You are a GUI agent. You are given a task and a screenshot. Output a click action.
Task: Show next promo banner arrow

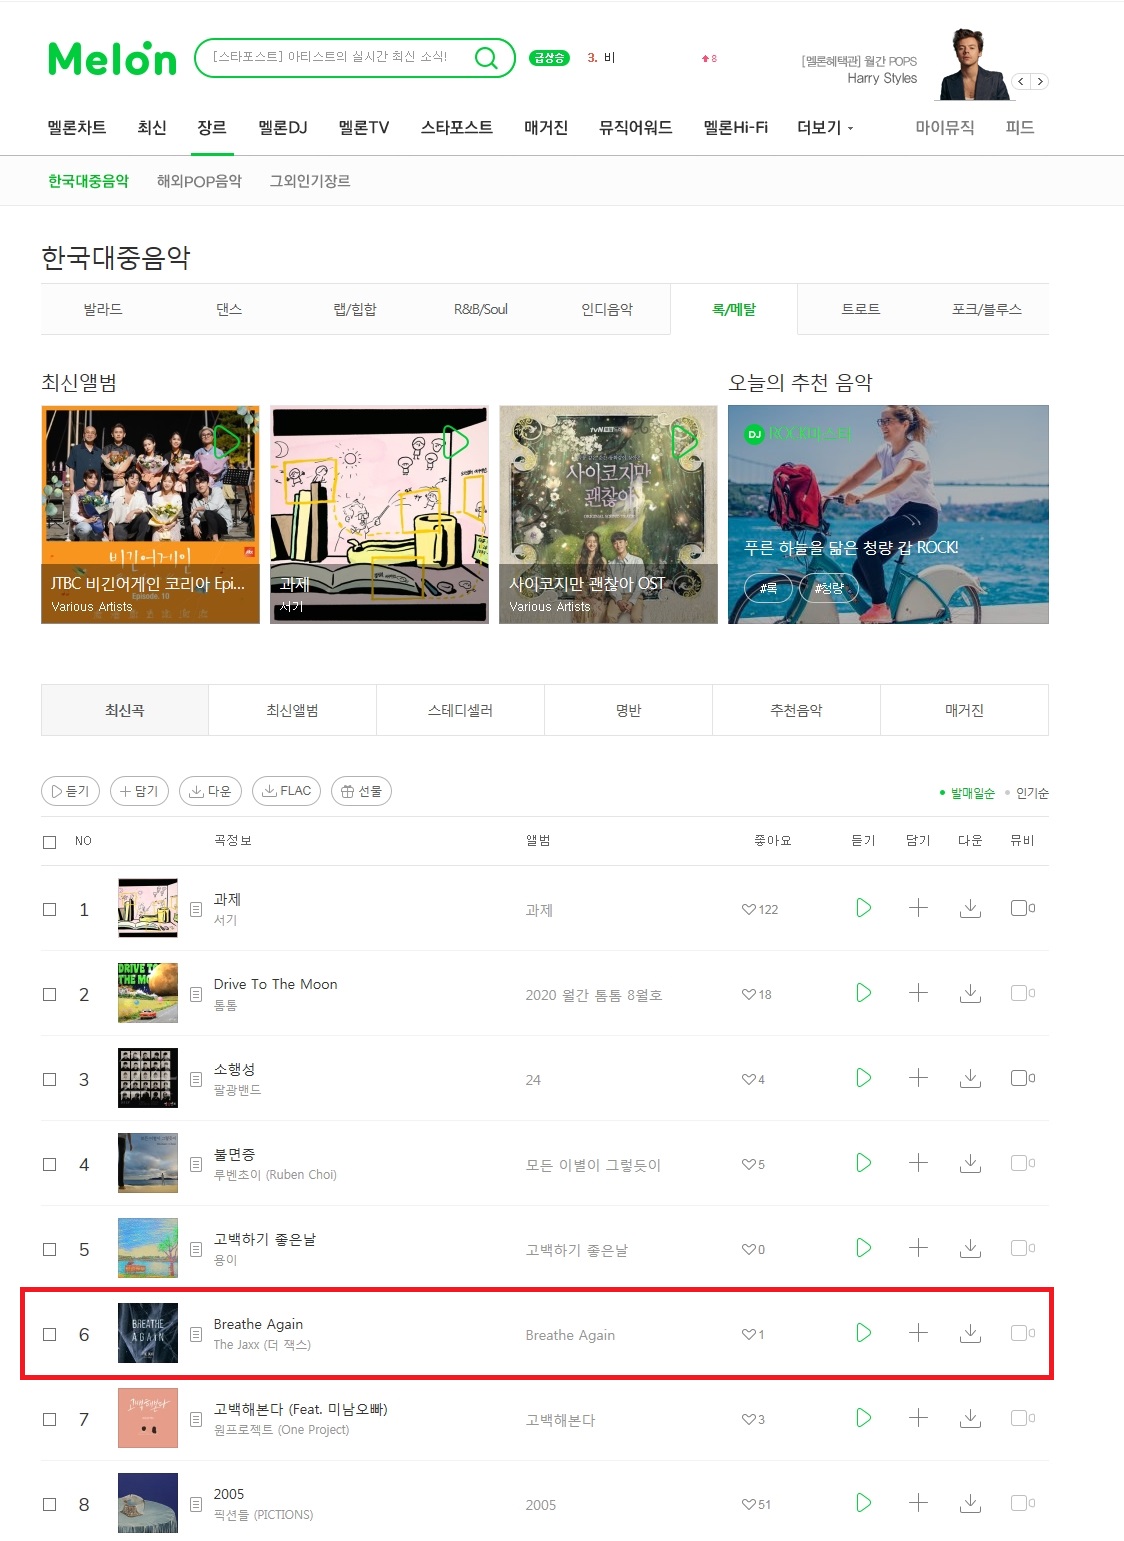[x=1040, y=82]
